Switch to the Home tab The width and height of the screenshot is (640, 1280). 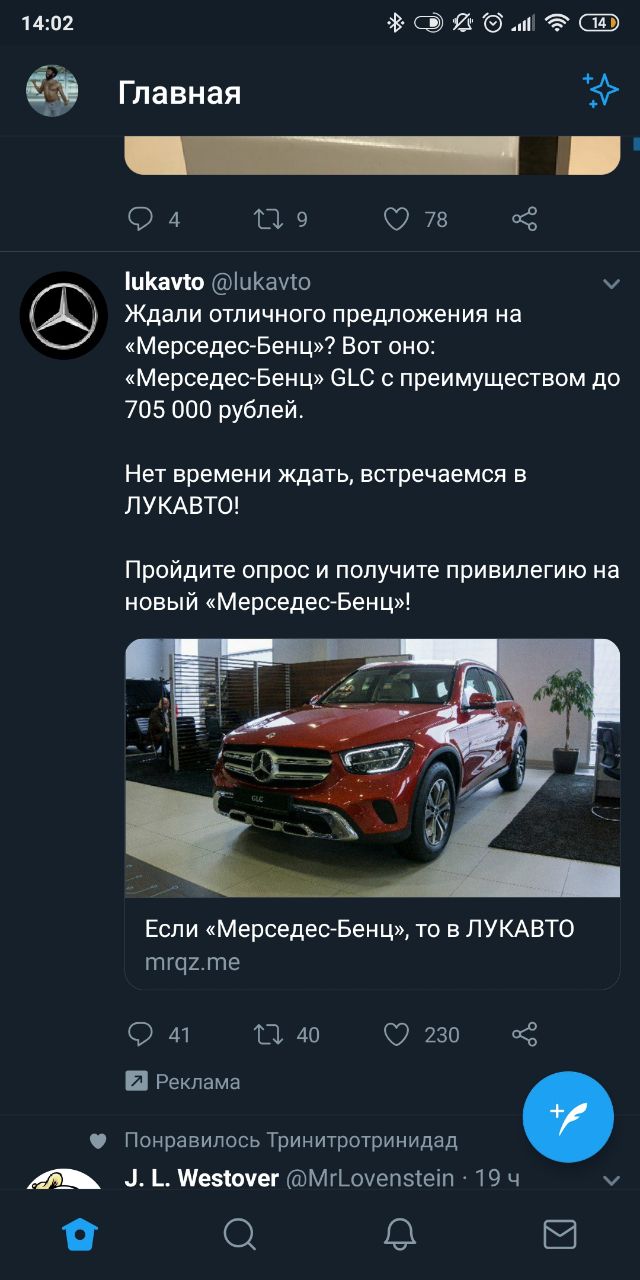[x=80, y=1234]
